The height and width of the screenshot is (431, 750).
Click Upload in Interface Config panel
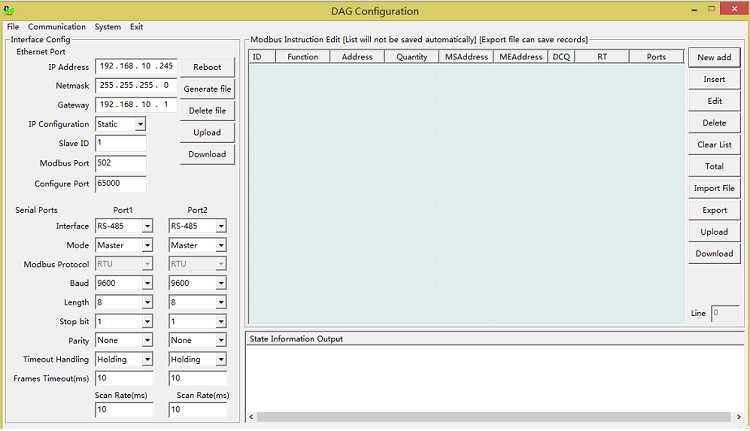207,133
